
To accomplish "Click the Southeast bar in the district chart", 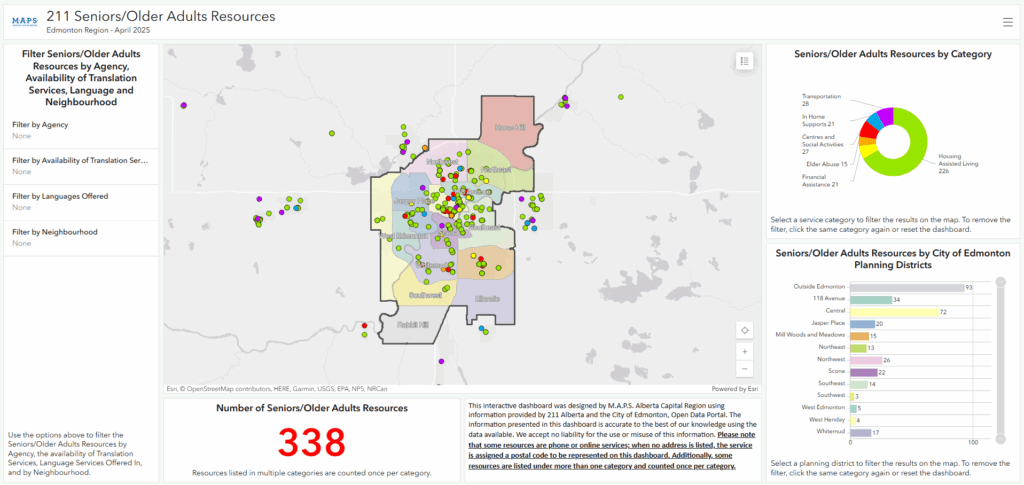I will (x=858, y=384).
